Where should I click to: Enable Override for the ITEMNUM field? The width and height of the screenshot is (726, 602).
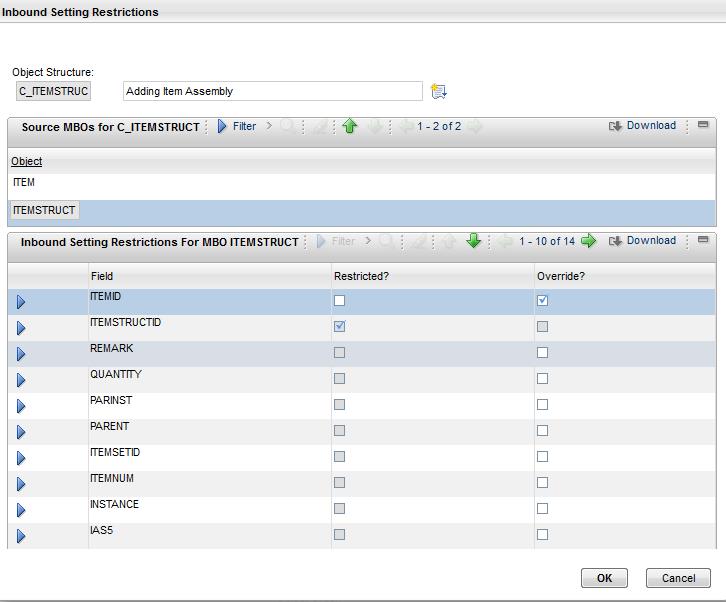(542, 482)
